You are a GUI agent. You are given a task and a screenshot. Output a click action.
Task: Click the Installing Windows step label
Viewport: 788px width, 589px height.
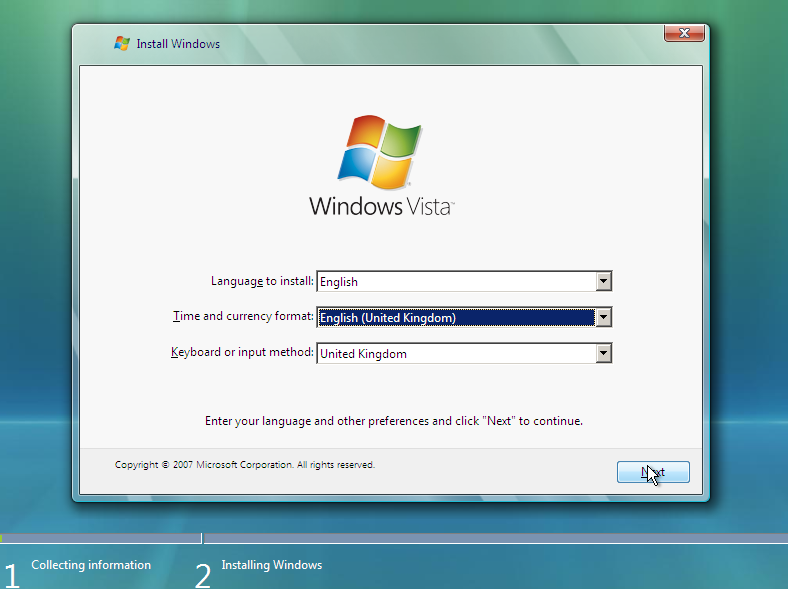pyautogui.click(x=272, y=565)
